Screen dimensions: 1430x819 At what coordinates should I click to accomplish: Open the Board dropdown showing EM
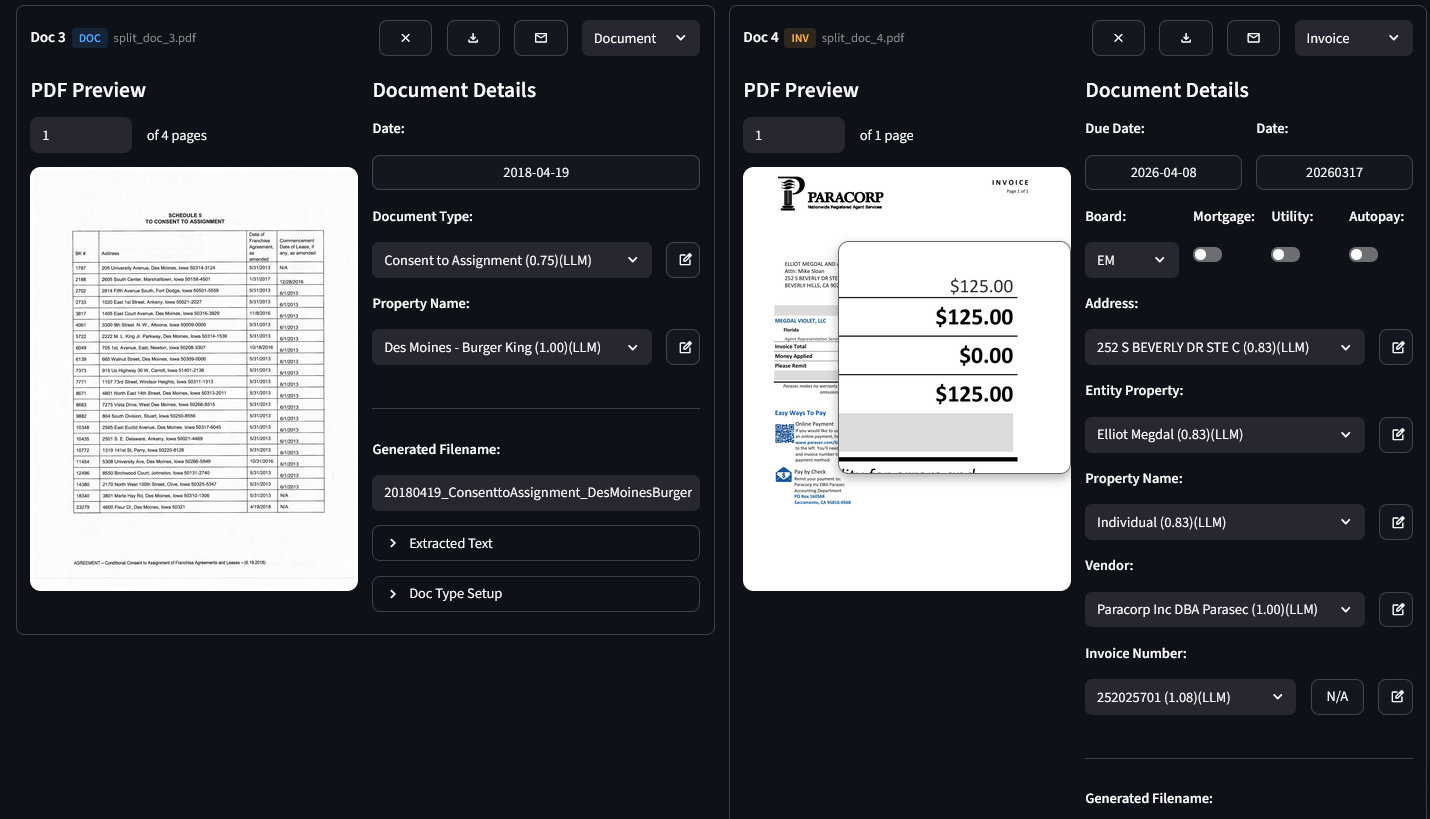coord(1131,260)
